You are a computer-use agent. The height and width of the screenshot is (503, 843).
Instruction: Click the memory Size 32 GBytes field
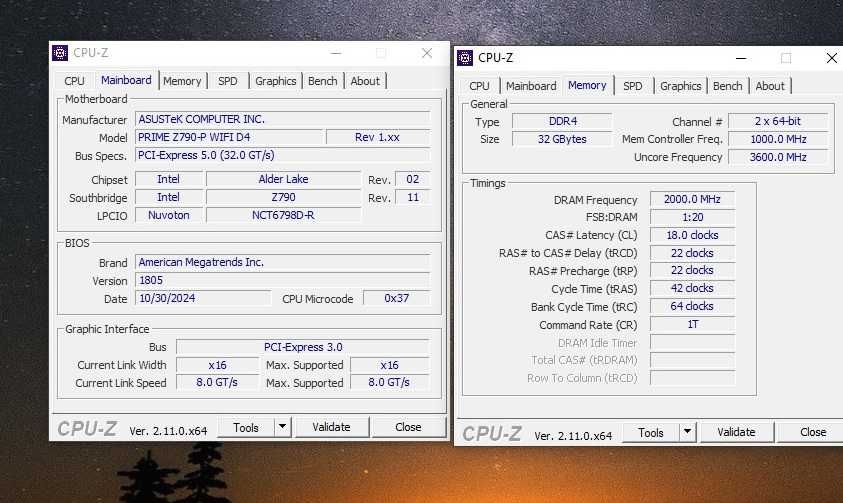[562, 139]
